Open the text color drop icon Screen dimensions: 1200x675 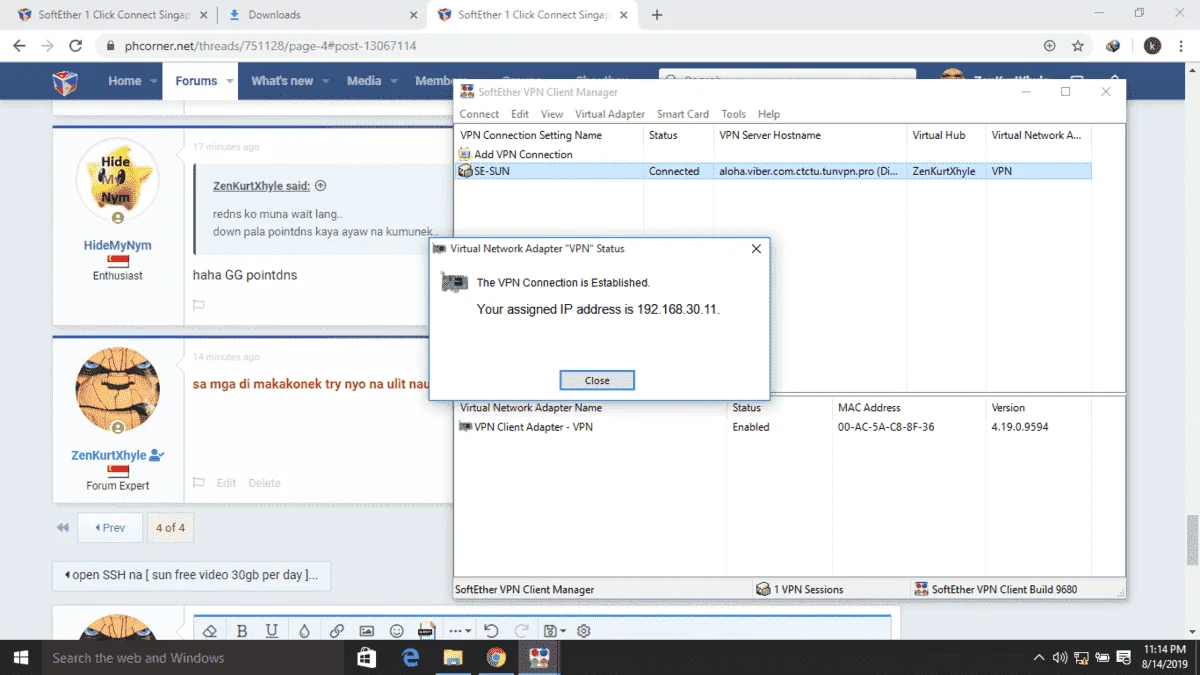click(304, 631)
